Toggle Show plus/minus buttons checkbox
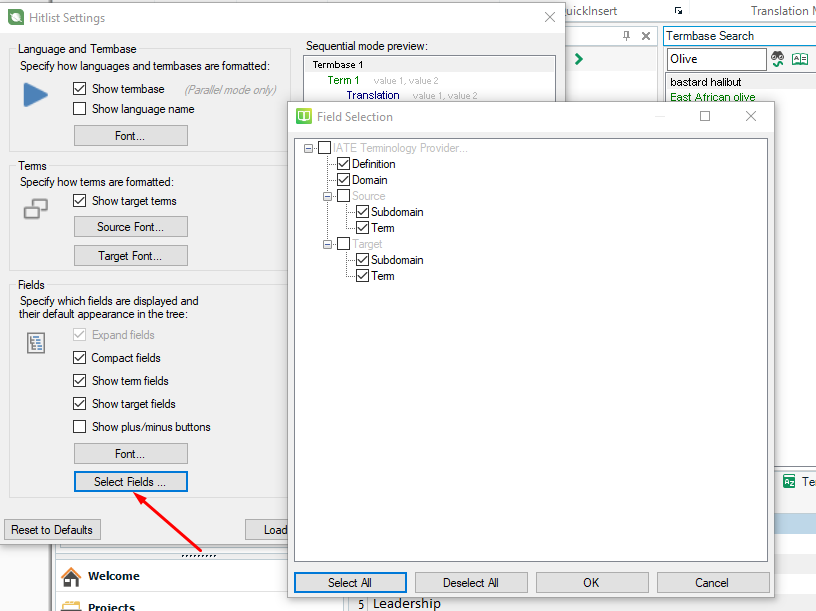 (x=80, y=427)
